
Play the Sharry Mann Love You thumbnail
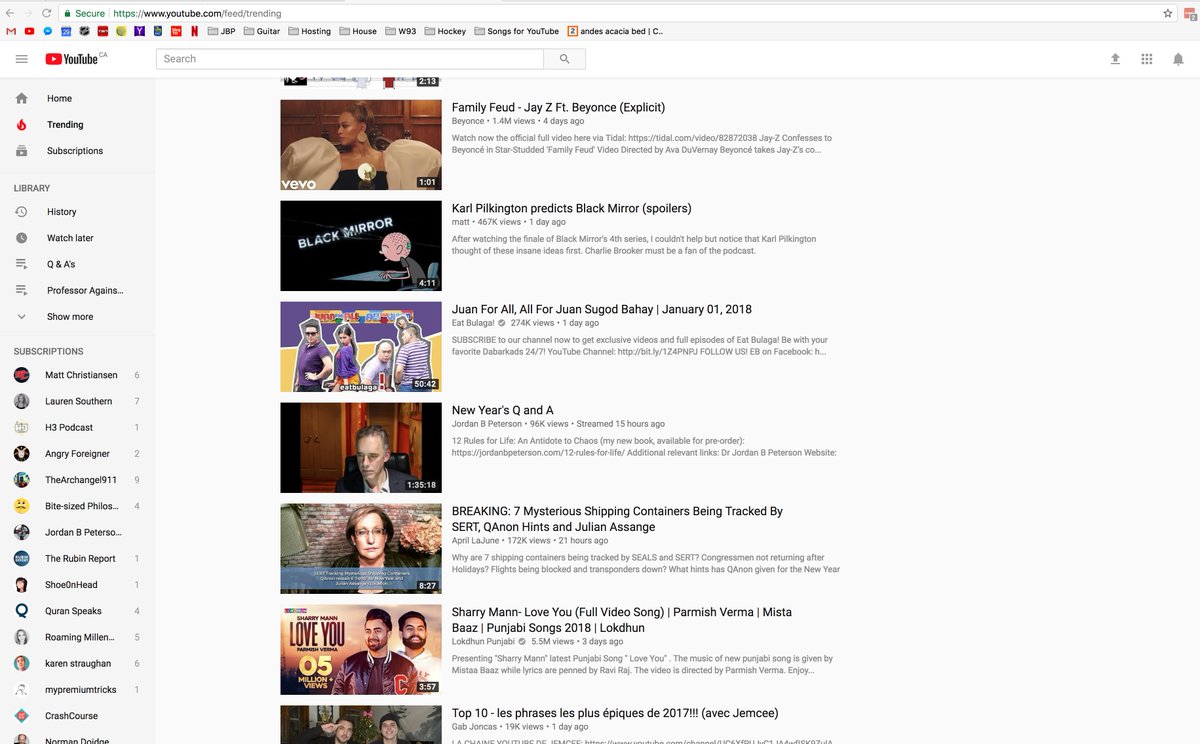pyautogui.click(x=361, y=650)
